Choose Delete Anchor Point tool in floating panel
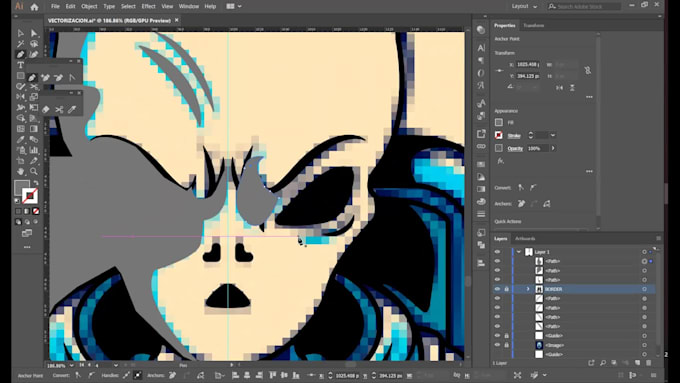The width and height of the screenshot is (680, 383). tap(59, 78)
